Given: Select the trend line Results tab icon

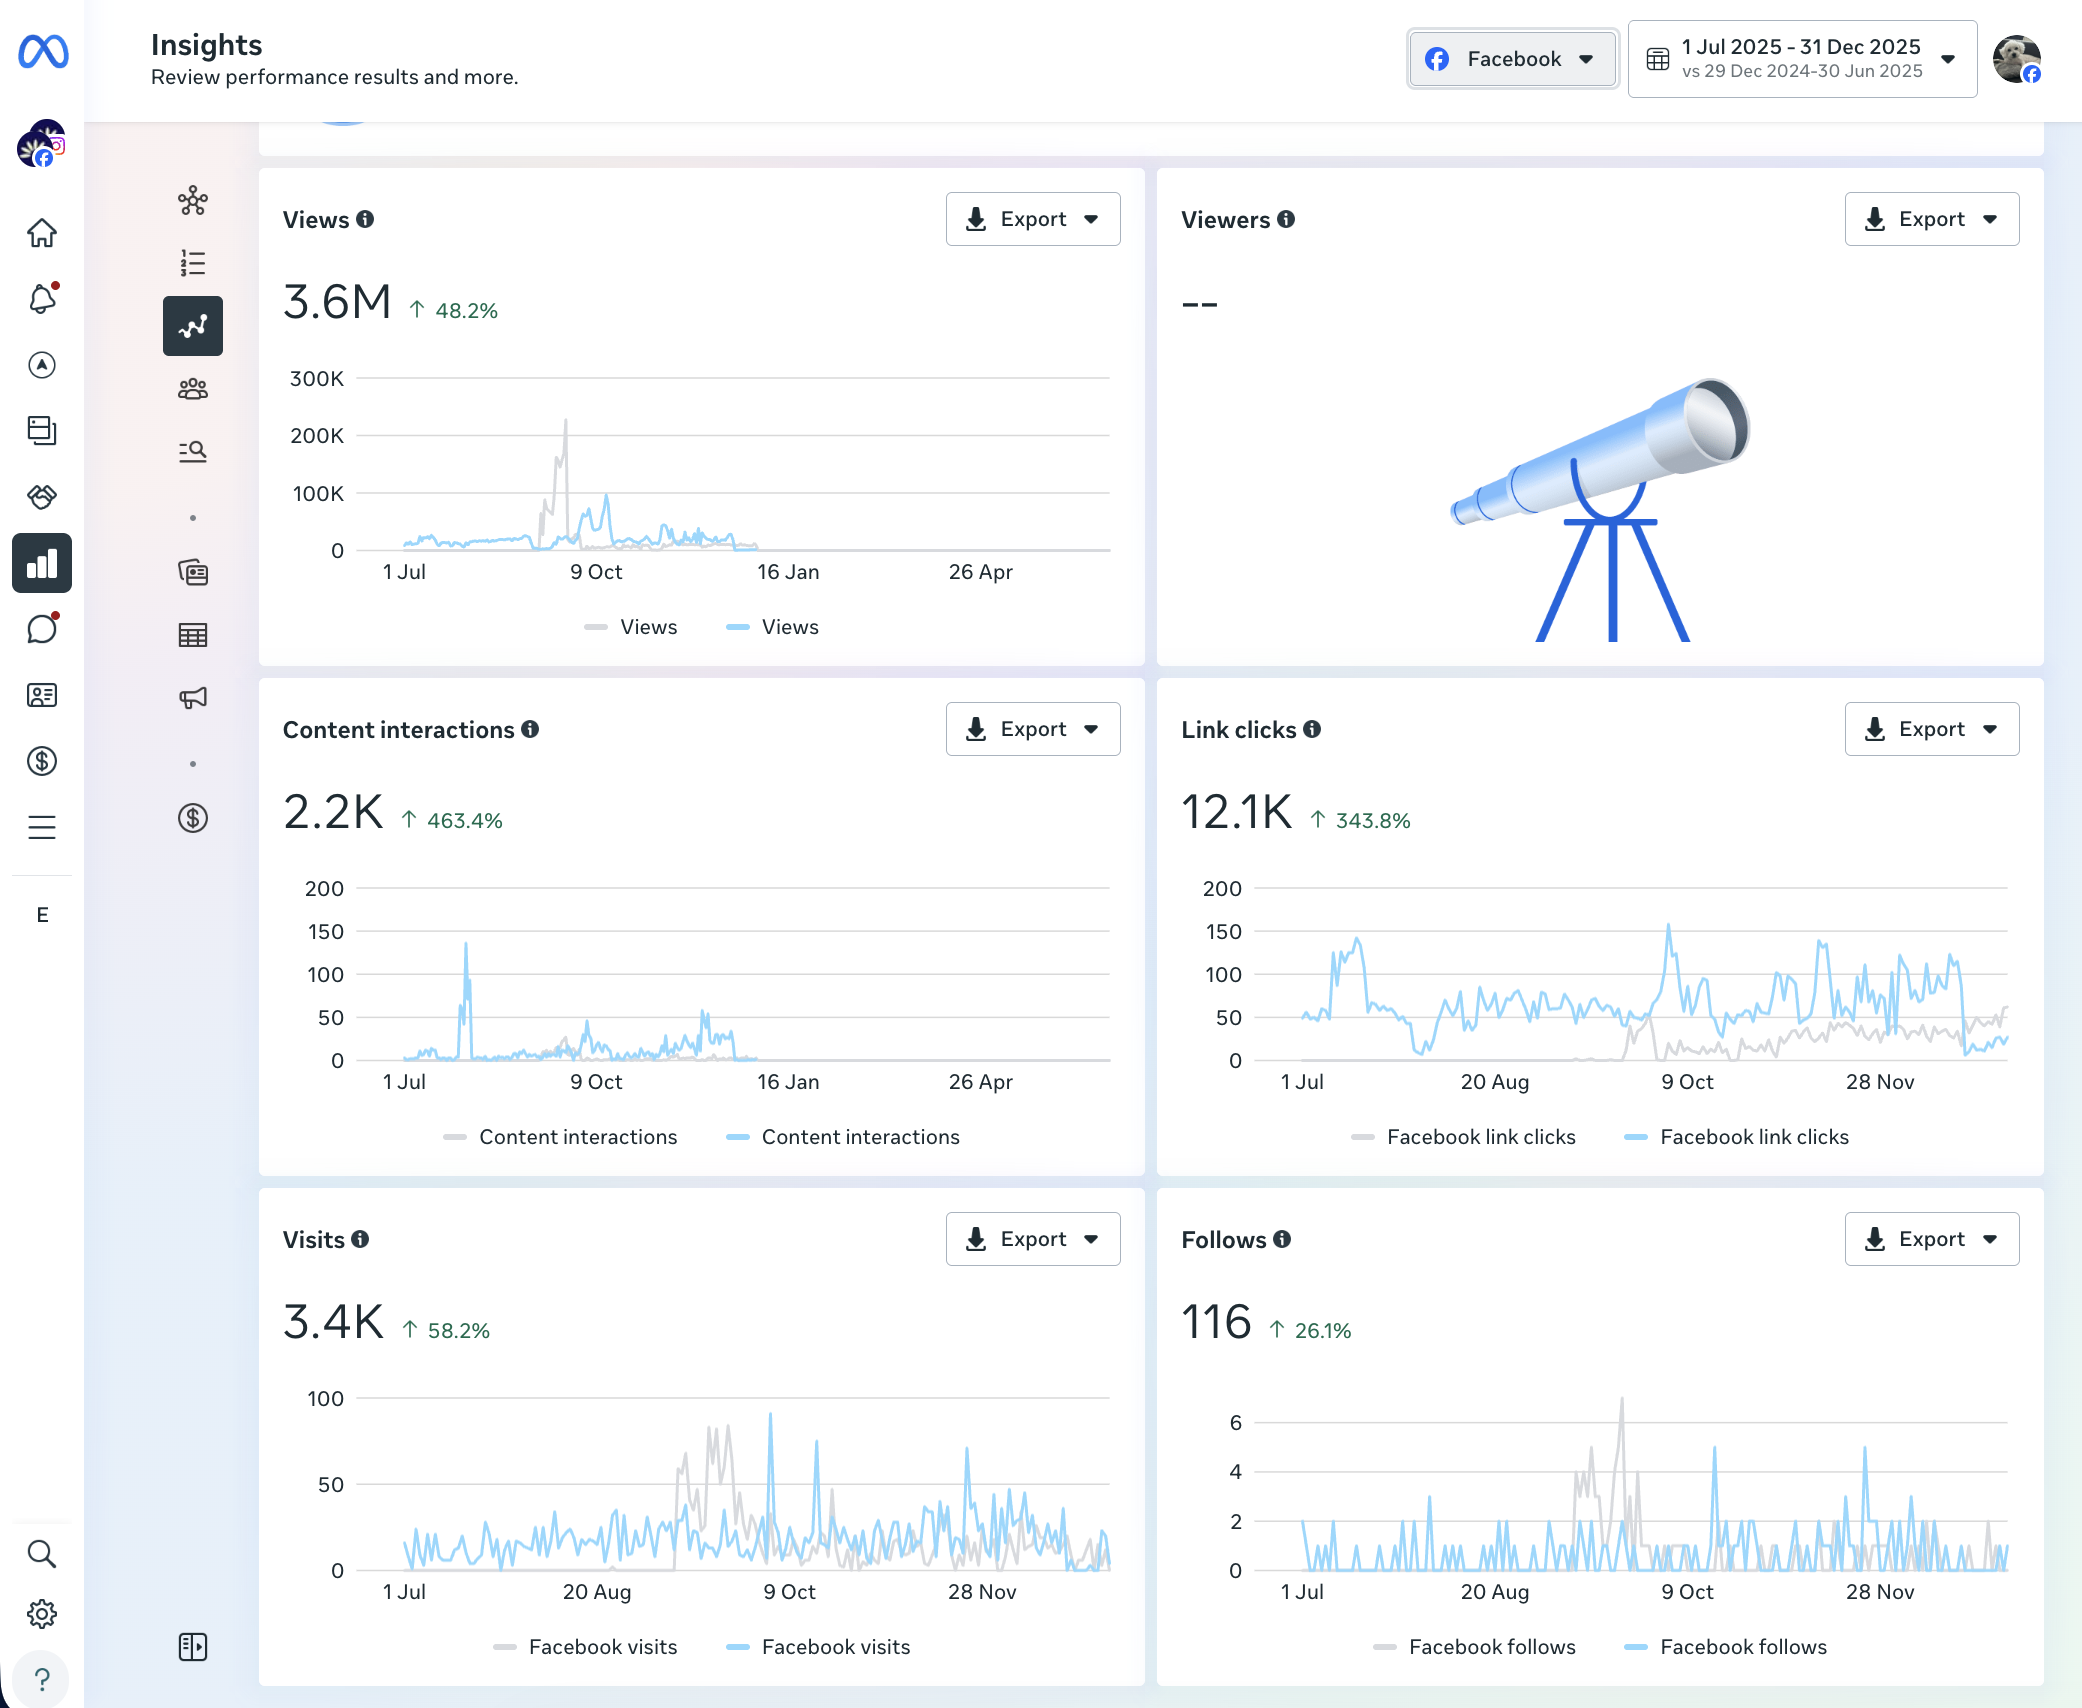Looking at the screenshot, I should point(192,326).
